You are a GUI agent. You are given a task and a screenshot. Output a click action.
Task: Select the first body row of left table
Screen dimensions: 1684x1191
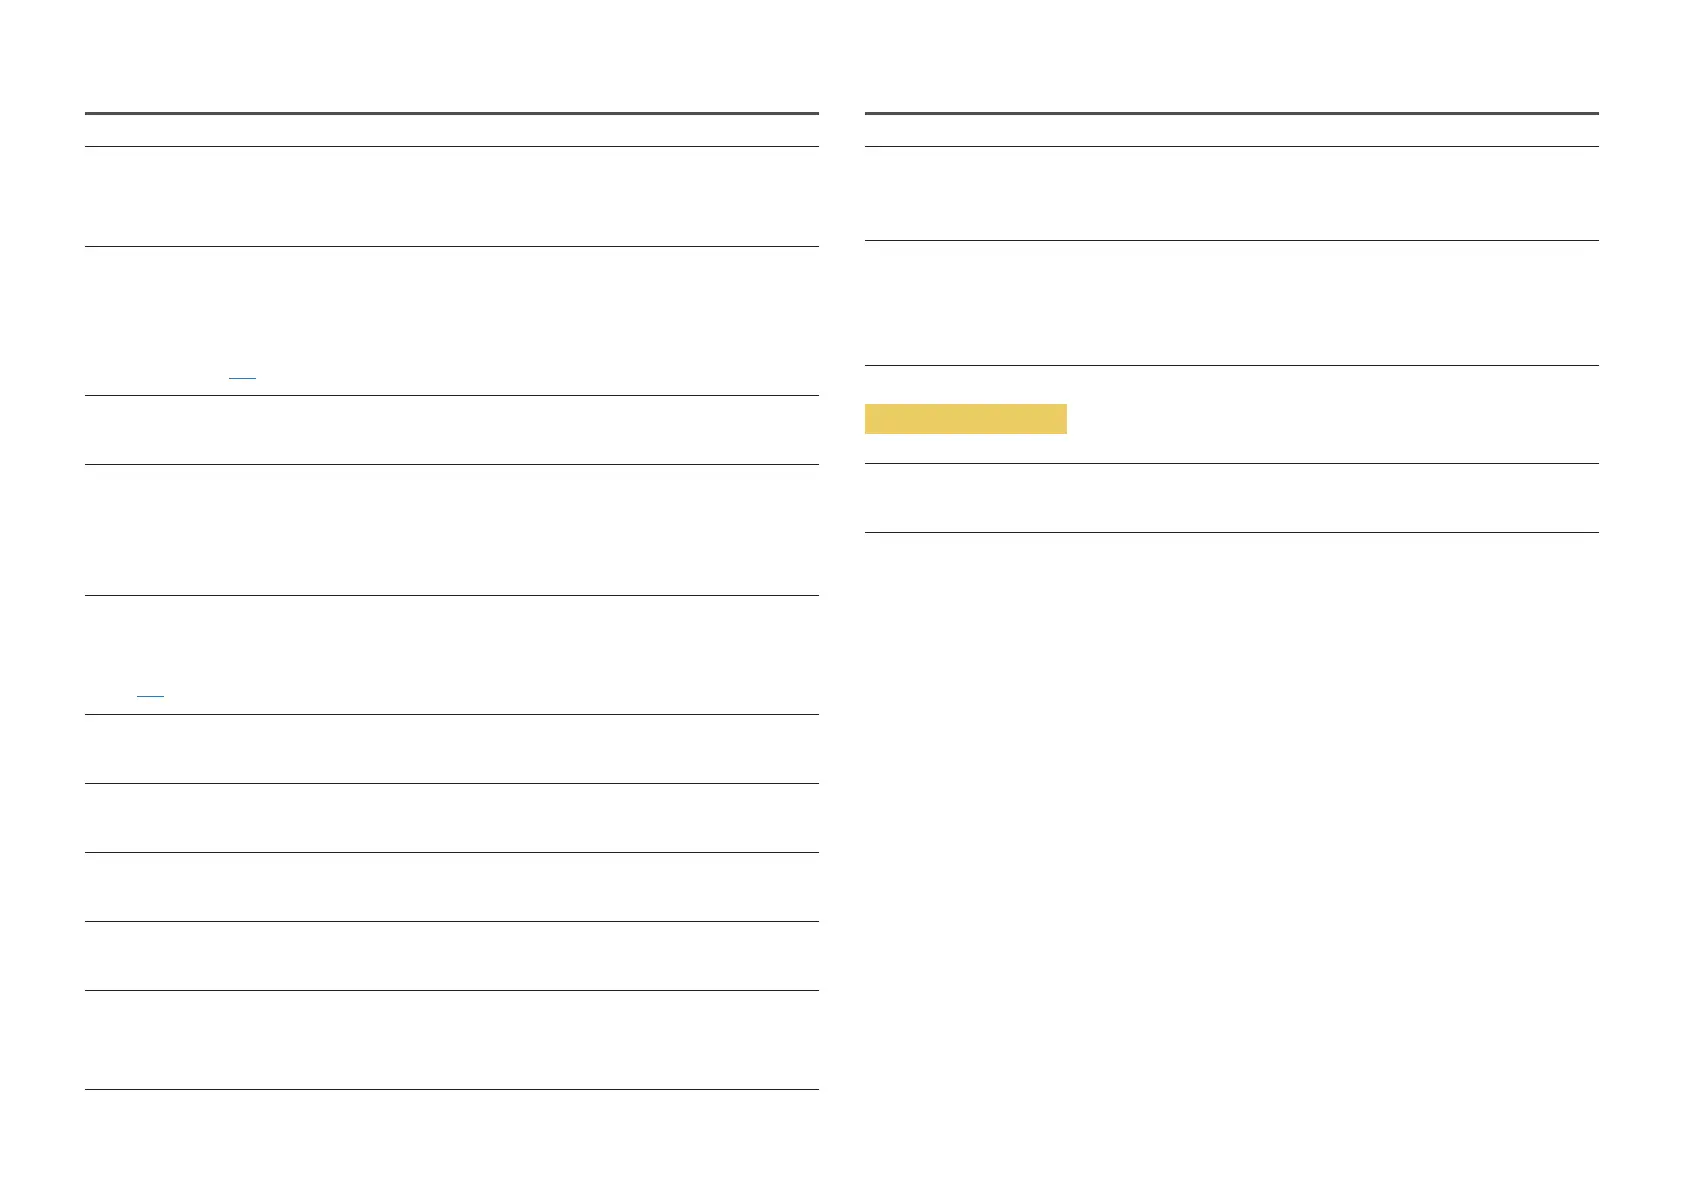coord(451,197)
